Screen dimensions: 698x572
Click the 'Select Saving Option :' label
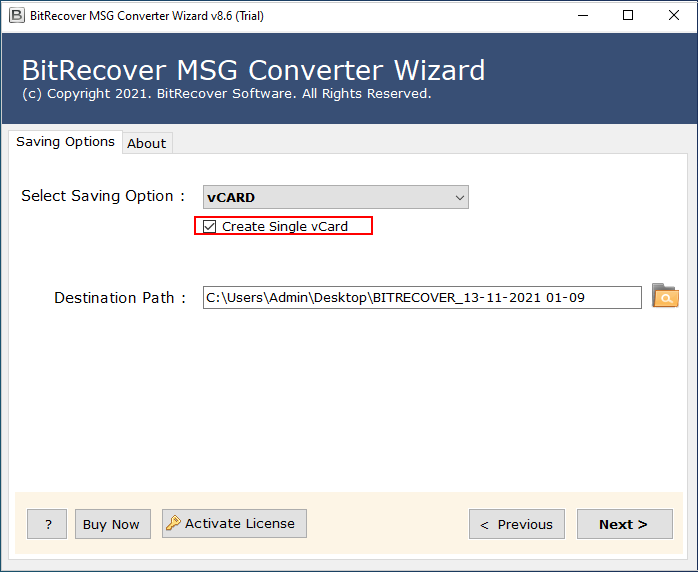point(103,196)
